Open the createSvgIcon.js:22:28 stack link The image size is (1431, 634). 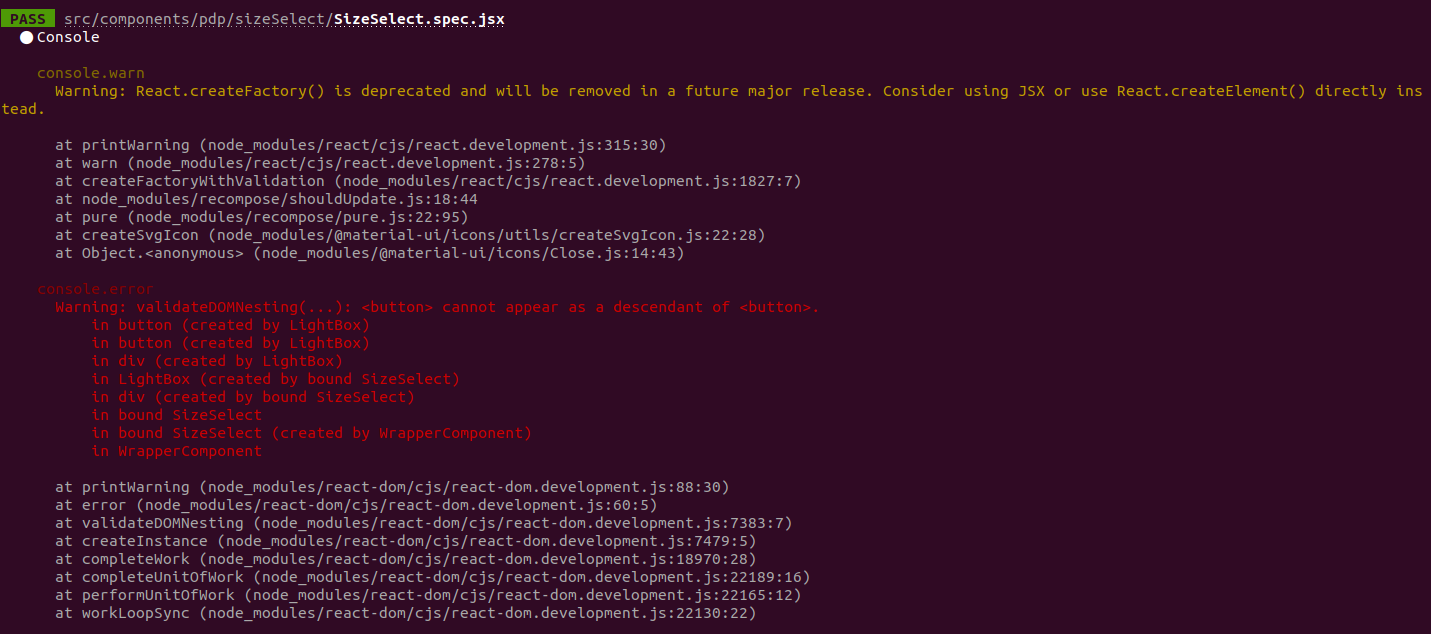(x=491, y=235)
